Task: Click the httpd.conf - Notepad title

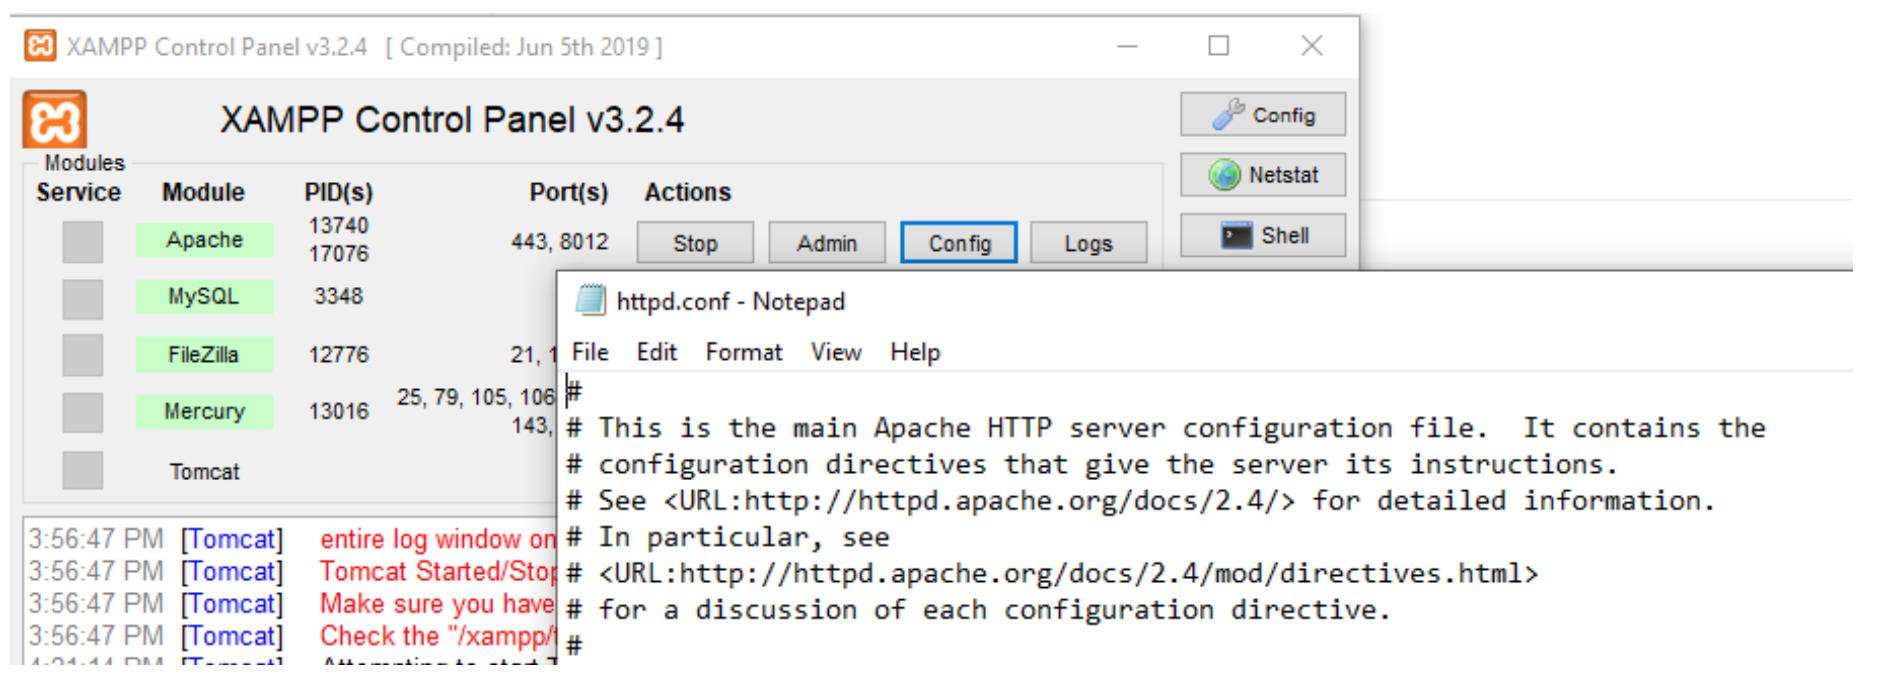Action: point(730,301)
